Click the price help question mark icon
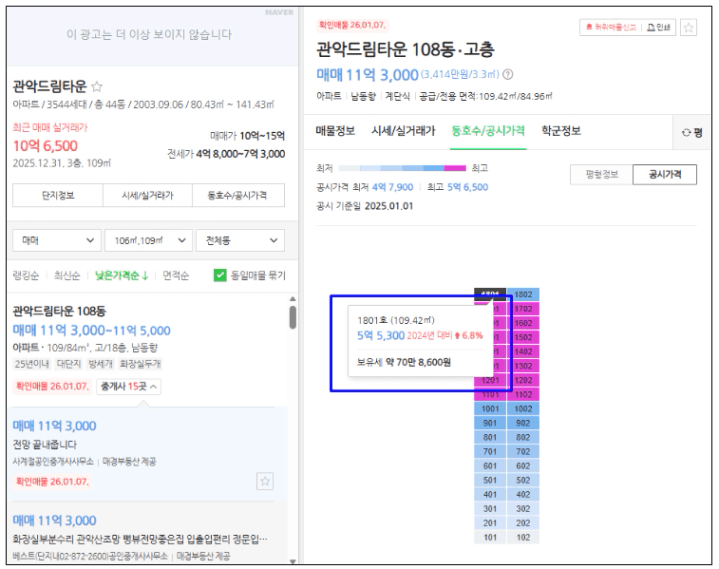This screenshot has height=569, width=719. (508, 74)
